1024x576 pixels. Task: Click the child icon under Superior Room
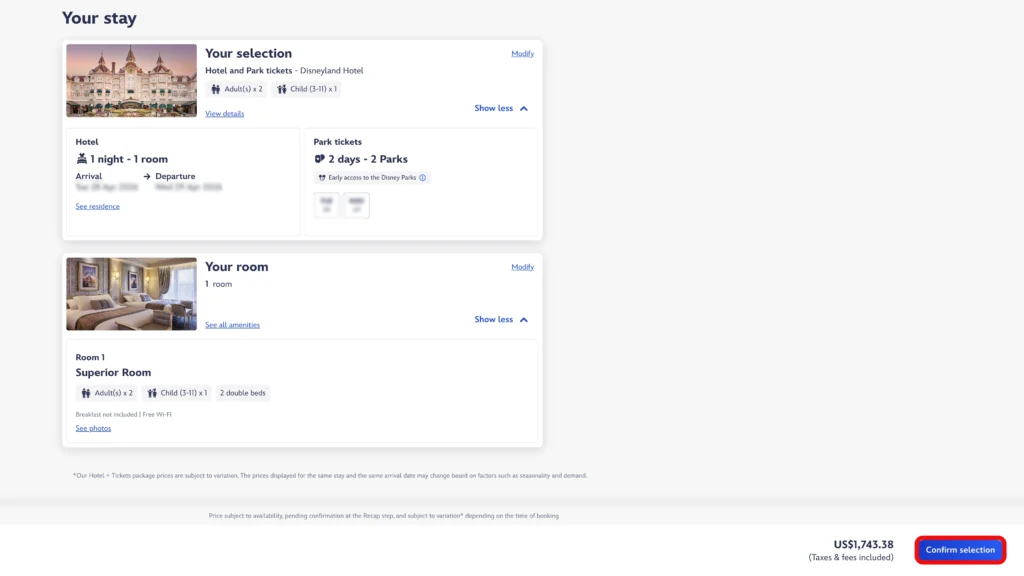coord(152,393)
